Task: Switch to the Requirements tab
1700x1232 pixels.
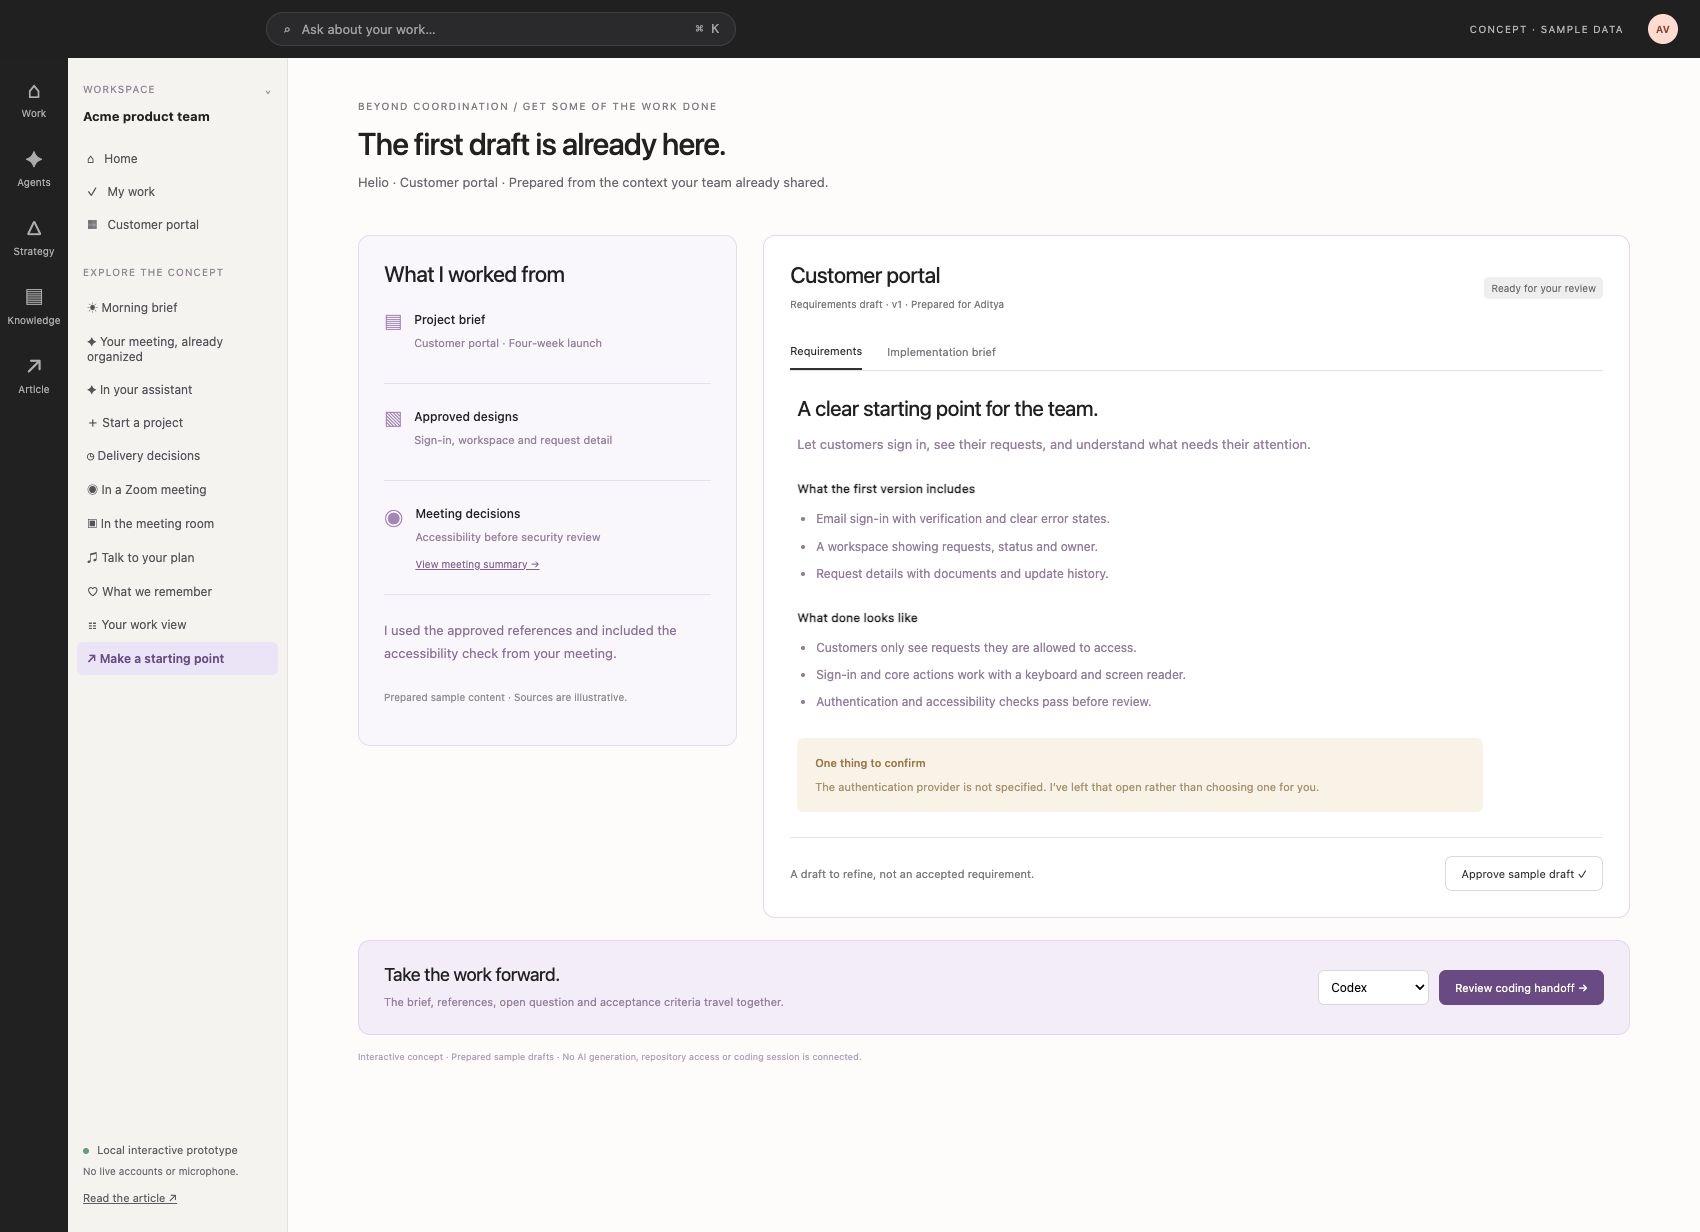Action: click(x=826, y=352)
